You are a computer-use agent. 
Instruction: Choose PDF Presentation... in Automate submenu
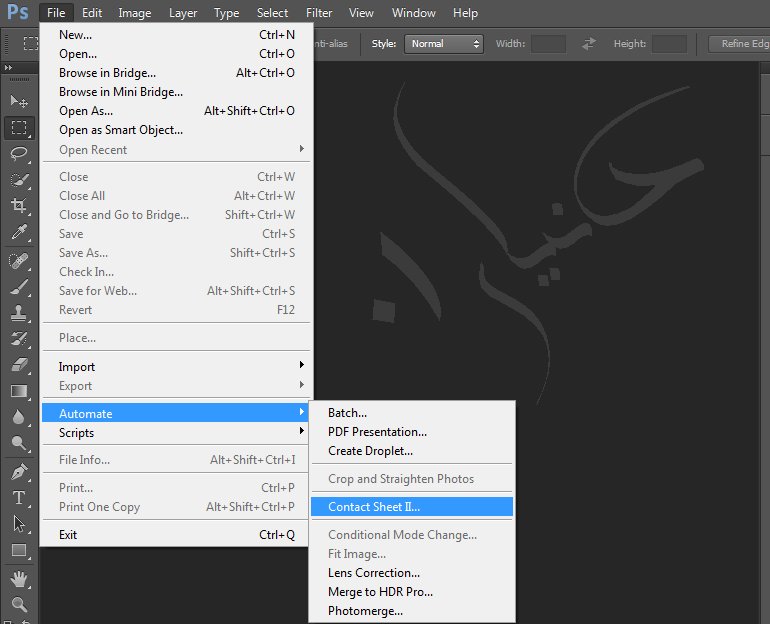(412, 432)
